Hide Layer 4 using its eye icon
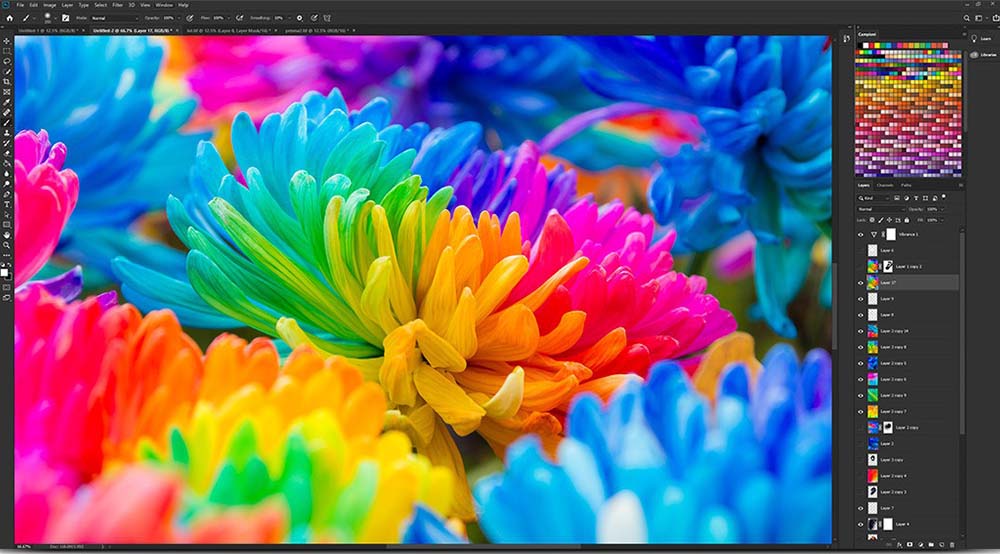 [x=860, y=524]
